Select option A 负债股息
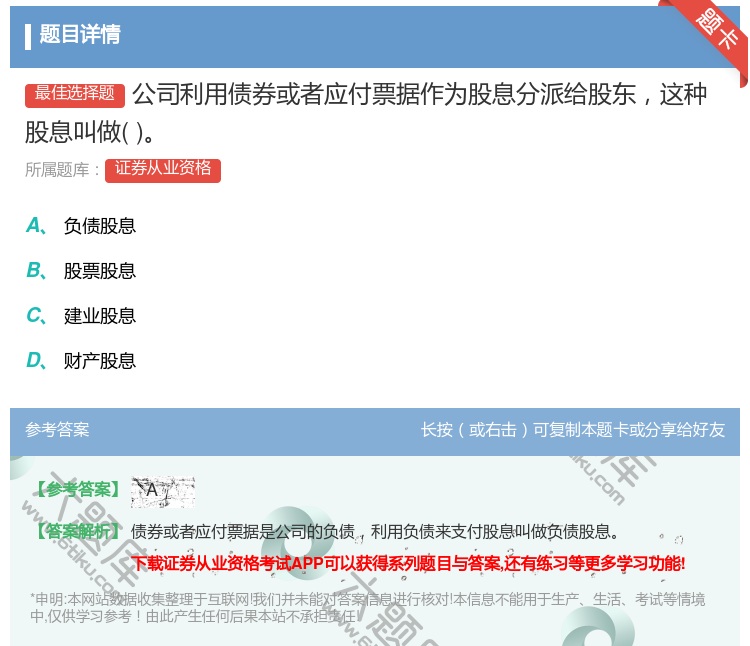750x646 pixels. [81, 226]
